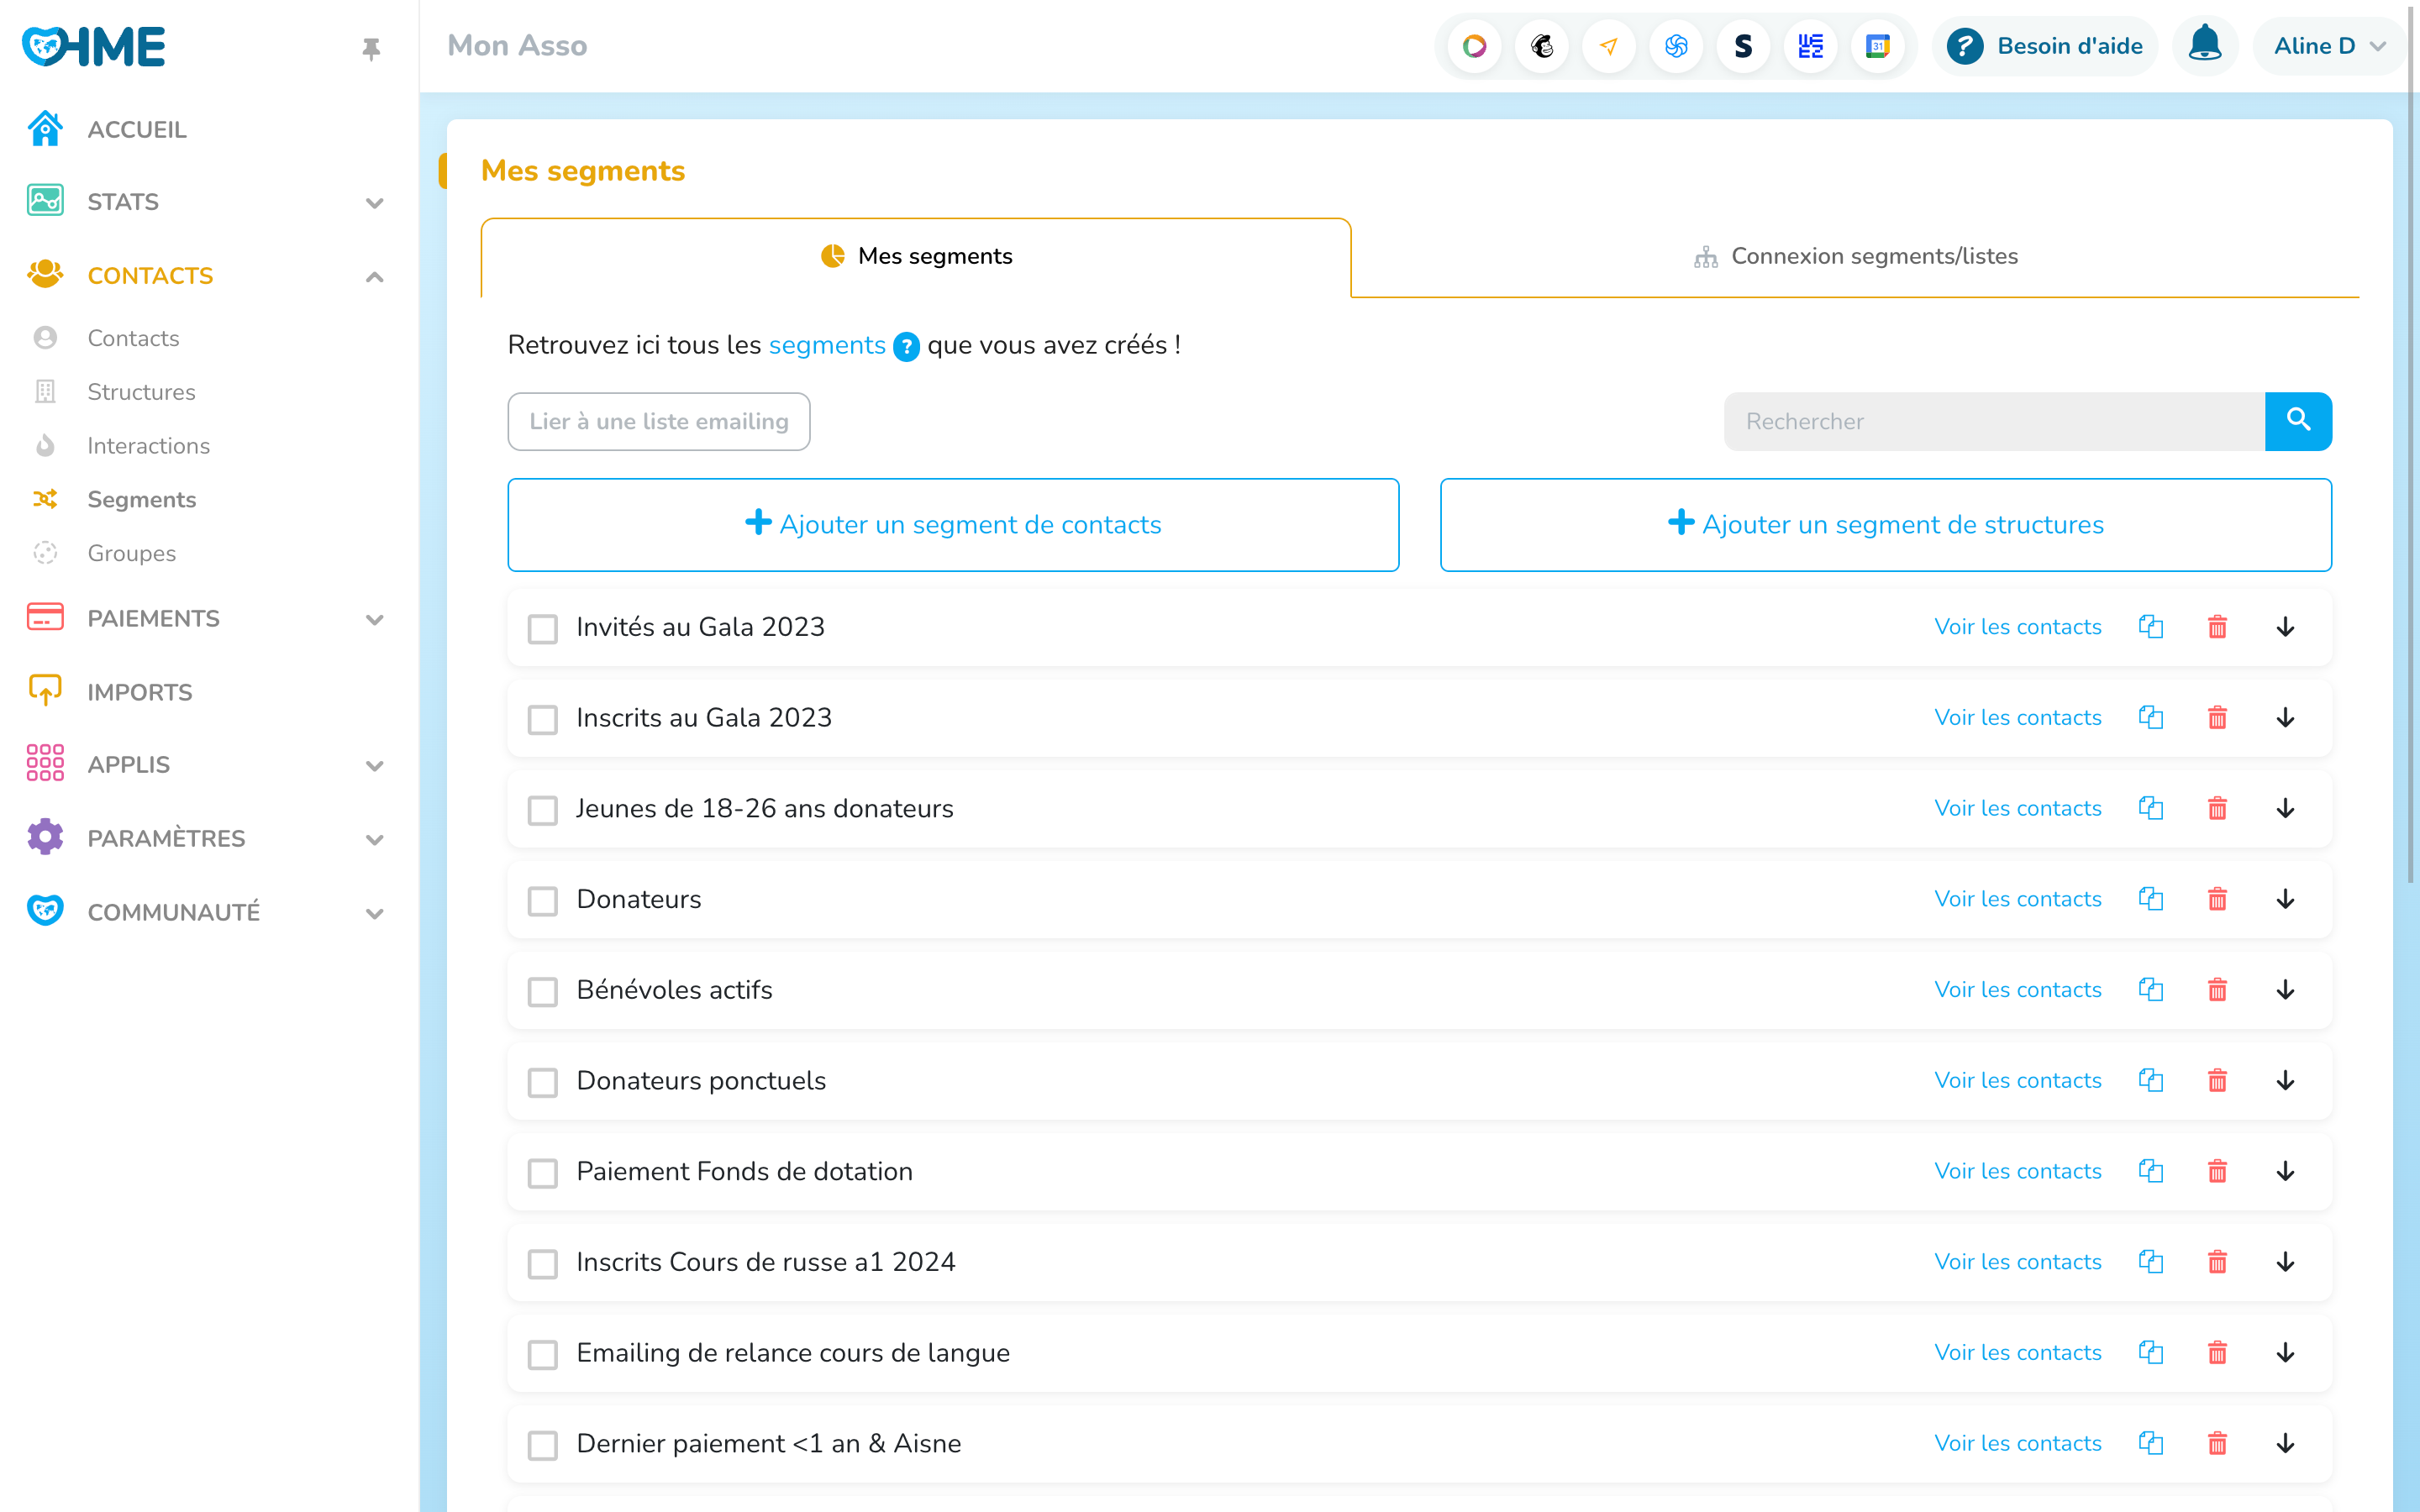Image resolution: width=2420 pixels, height=1512 pixels.
Task: Select the Inscrits au Gala 2023 checkbox
Action: [543, 719]
